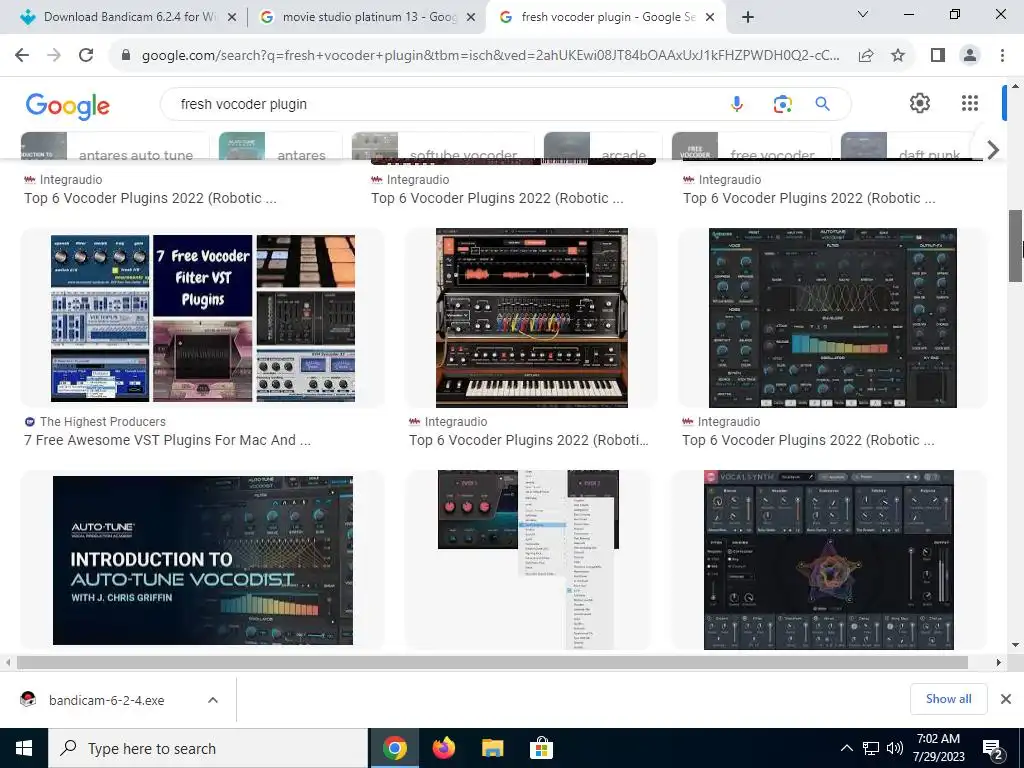
Task: Open network status tray icon
Action: [x=871, y=748]
